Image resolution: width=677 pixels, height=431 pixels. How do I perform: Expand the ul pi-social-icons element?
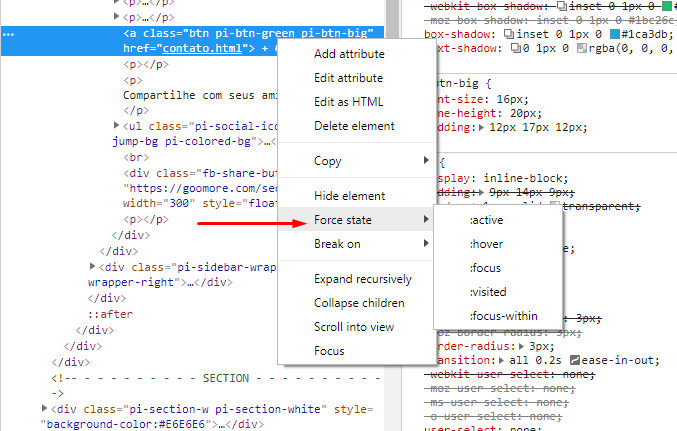pyautogui.click(x=116, y=125)
